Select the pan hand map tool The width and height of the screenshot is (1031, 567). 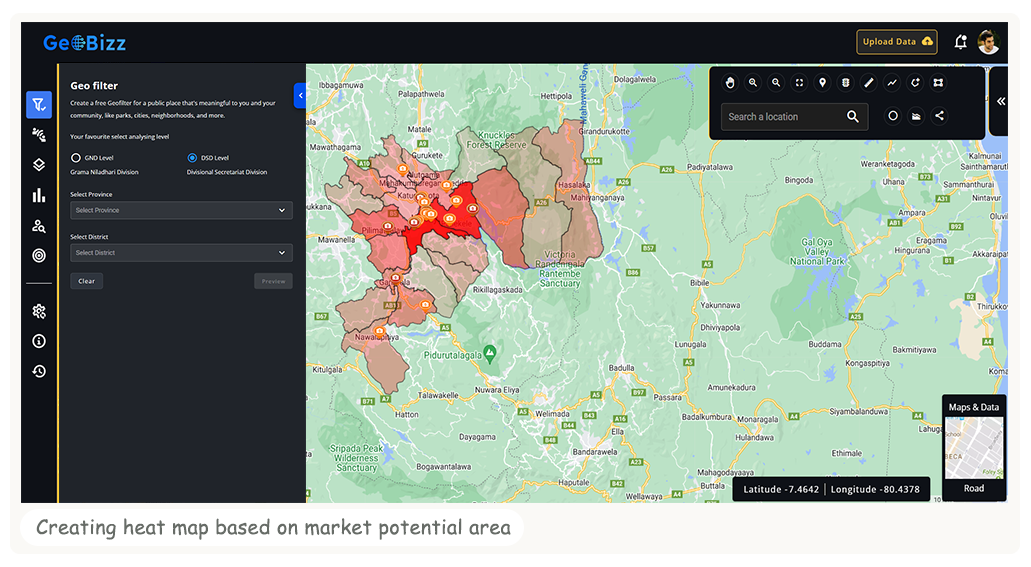click(x=730, y=83)
